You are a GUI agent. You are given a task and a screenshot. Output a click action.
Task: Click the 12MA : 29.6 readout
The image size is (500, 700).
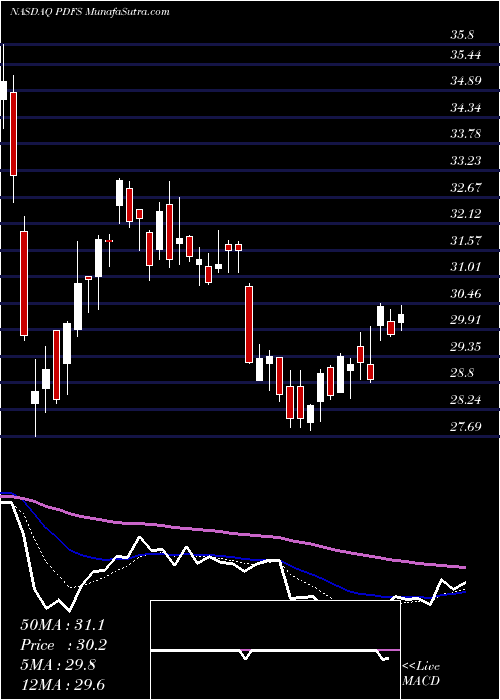coord(62,684)
